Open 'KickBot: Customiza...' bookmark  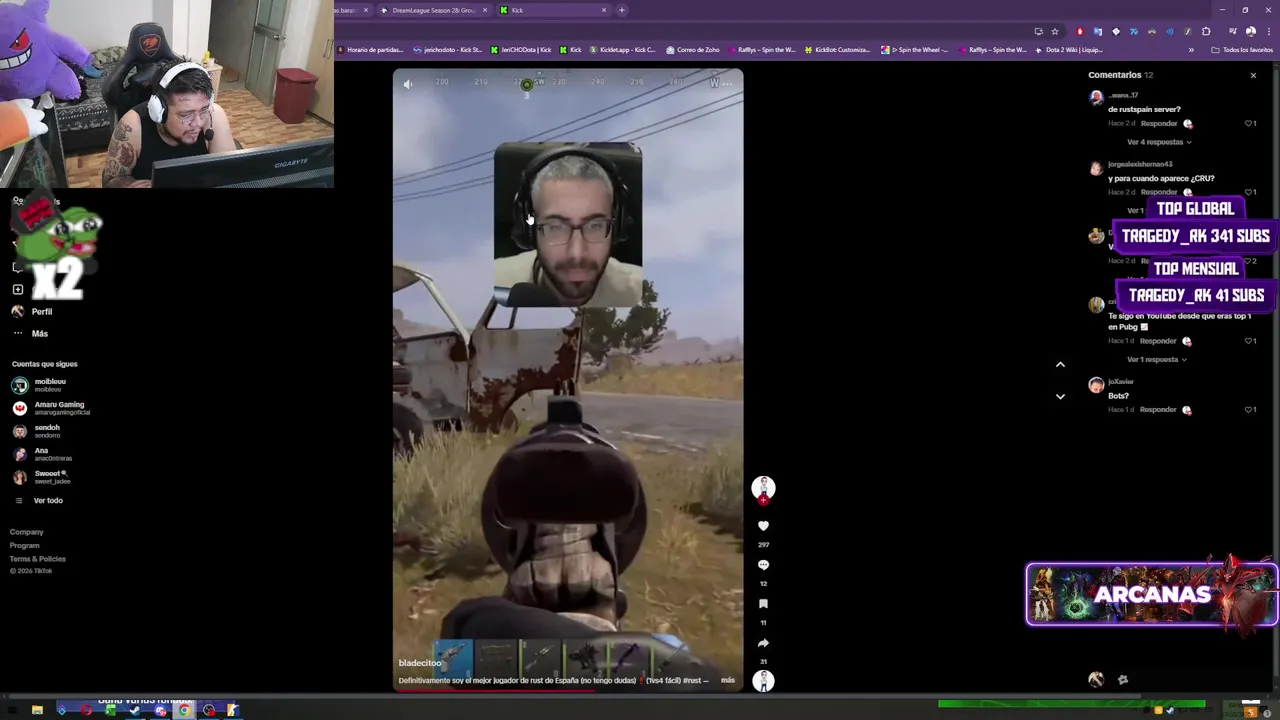[x=837, y=50]
